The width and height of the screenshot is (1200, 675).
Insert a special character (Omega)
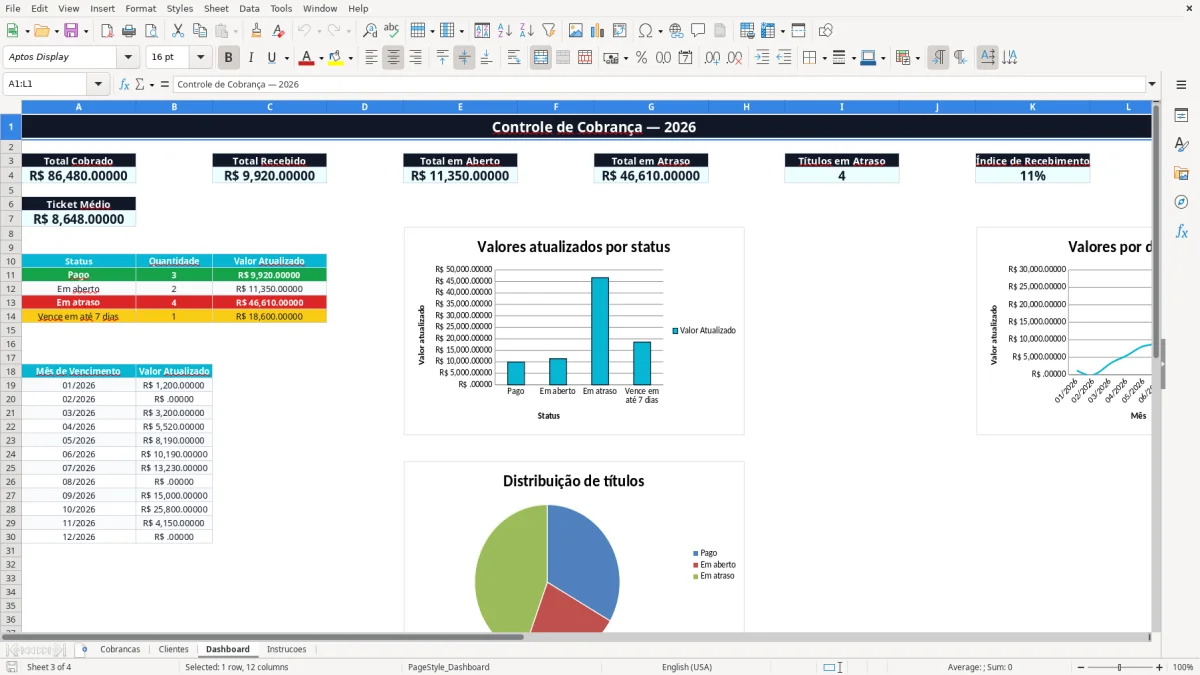pos(645,31)
